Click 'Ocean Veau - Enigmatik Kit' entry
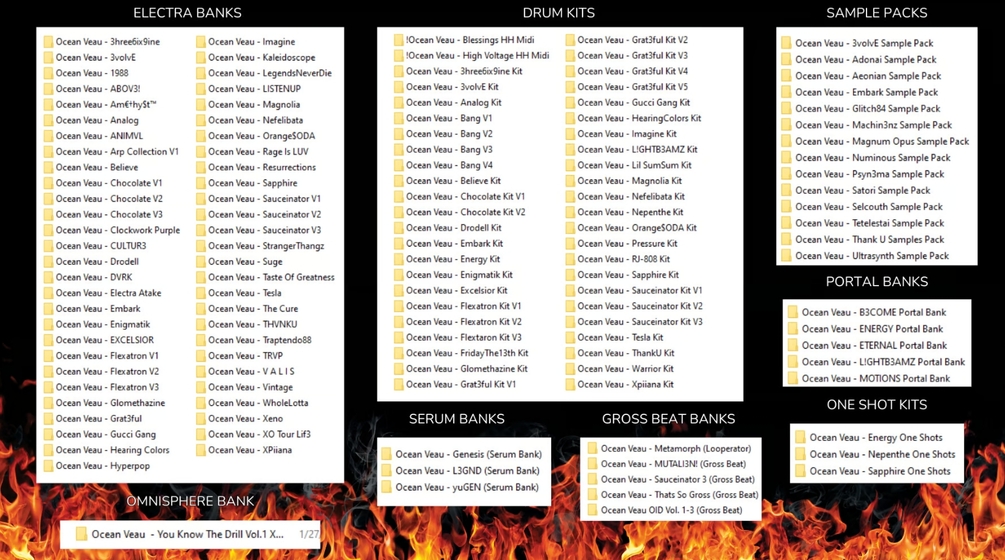The width and height of the screenshot is (1005, 560). (459, 274)
